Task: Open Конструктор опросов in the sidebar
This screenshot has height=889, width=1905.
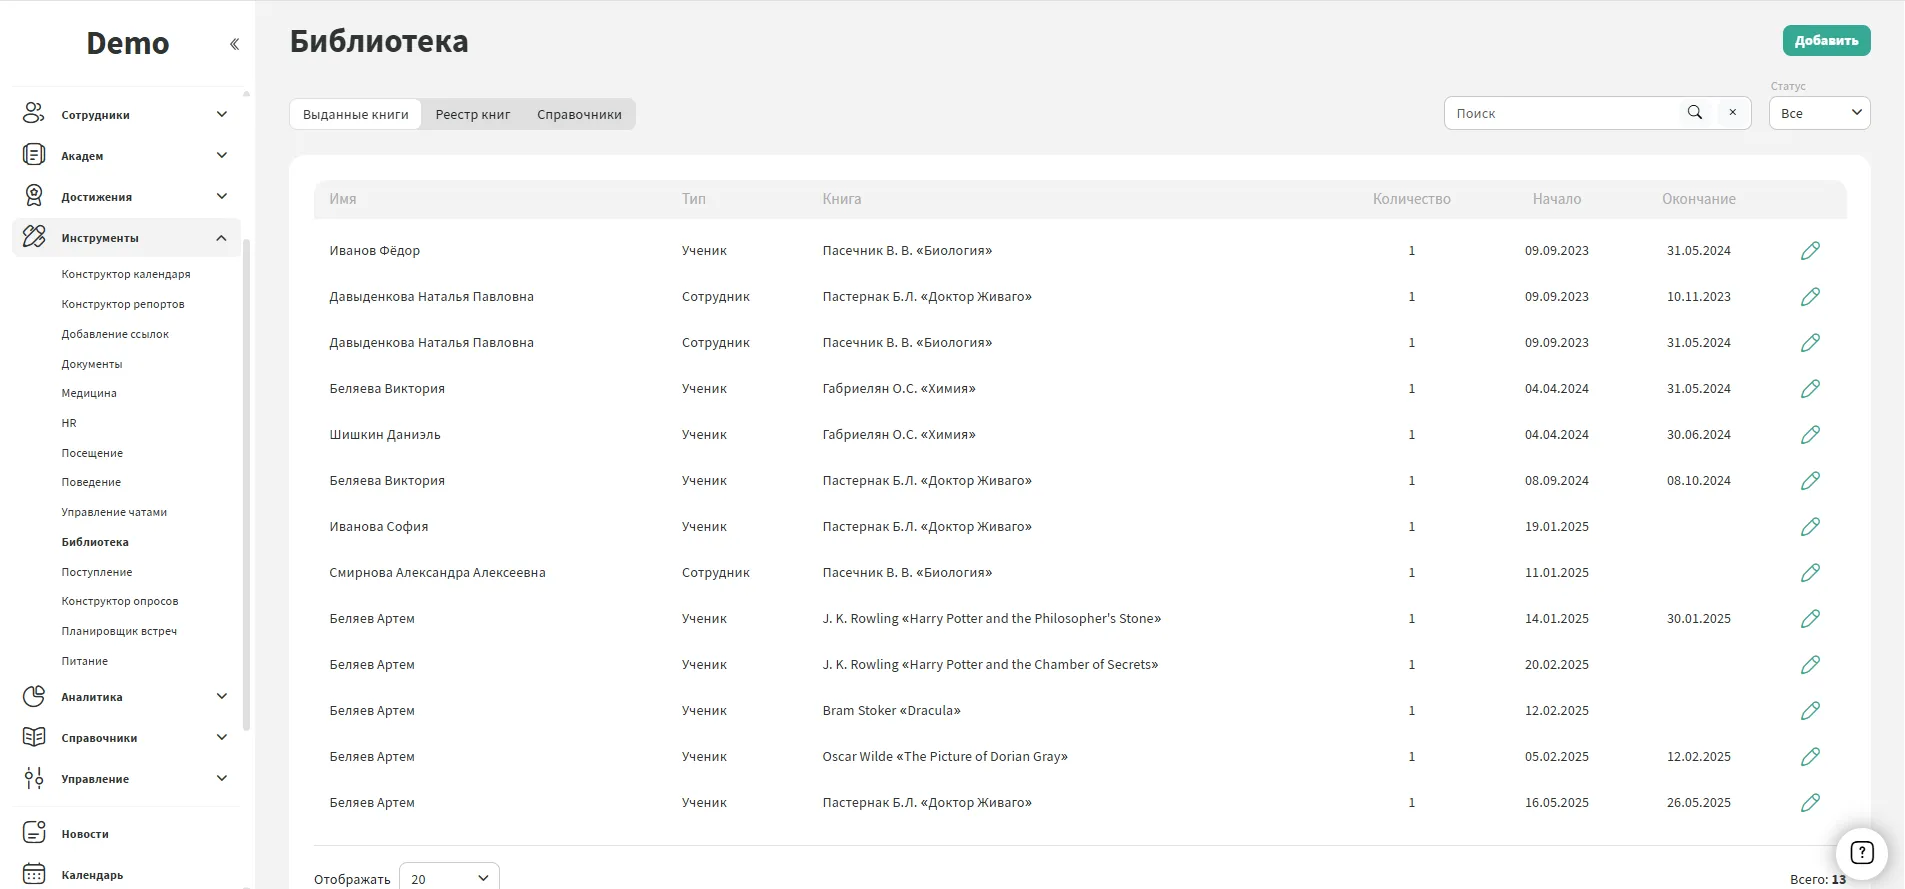Action: pyautogui.click(x=120, y=601)
